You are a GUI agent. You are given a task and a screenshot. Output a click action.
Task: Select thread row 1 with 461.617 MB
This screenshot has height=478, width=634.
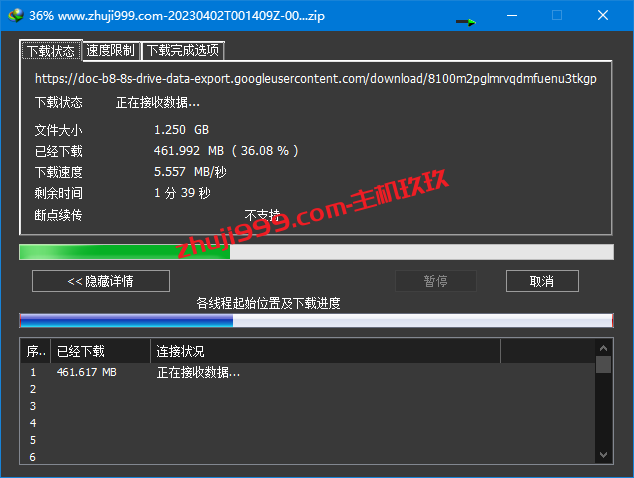click(308, 372)
